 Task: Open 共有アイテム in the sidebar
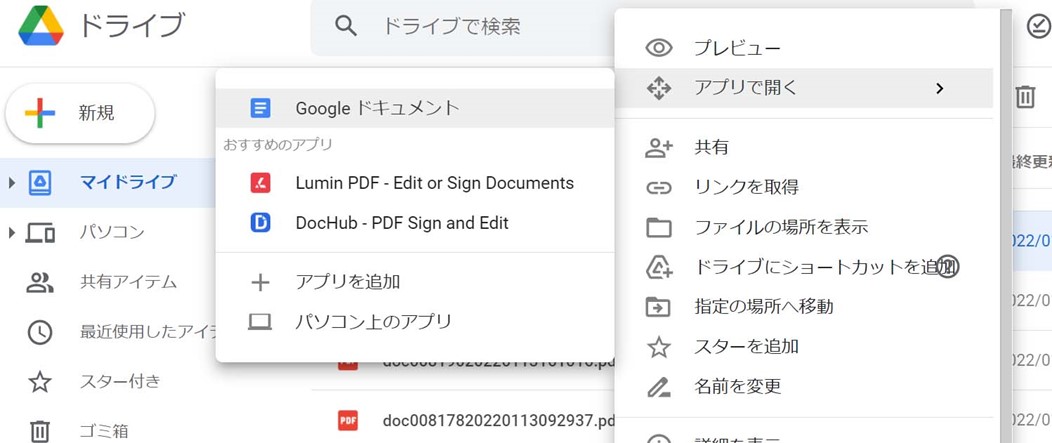tap(128, 283)
